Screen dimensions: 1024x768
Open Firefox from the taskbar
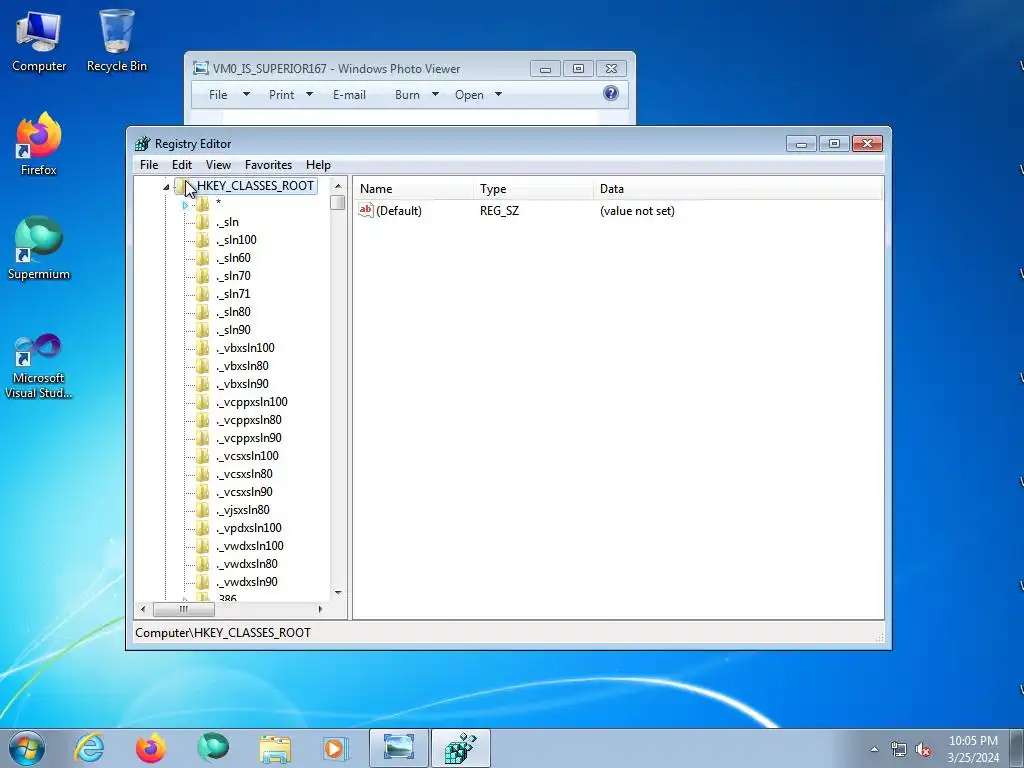150,748
